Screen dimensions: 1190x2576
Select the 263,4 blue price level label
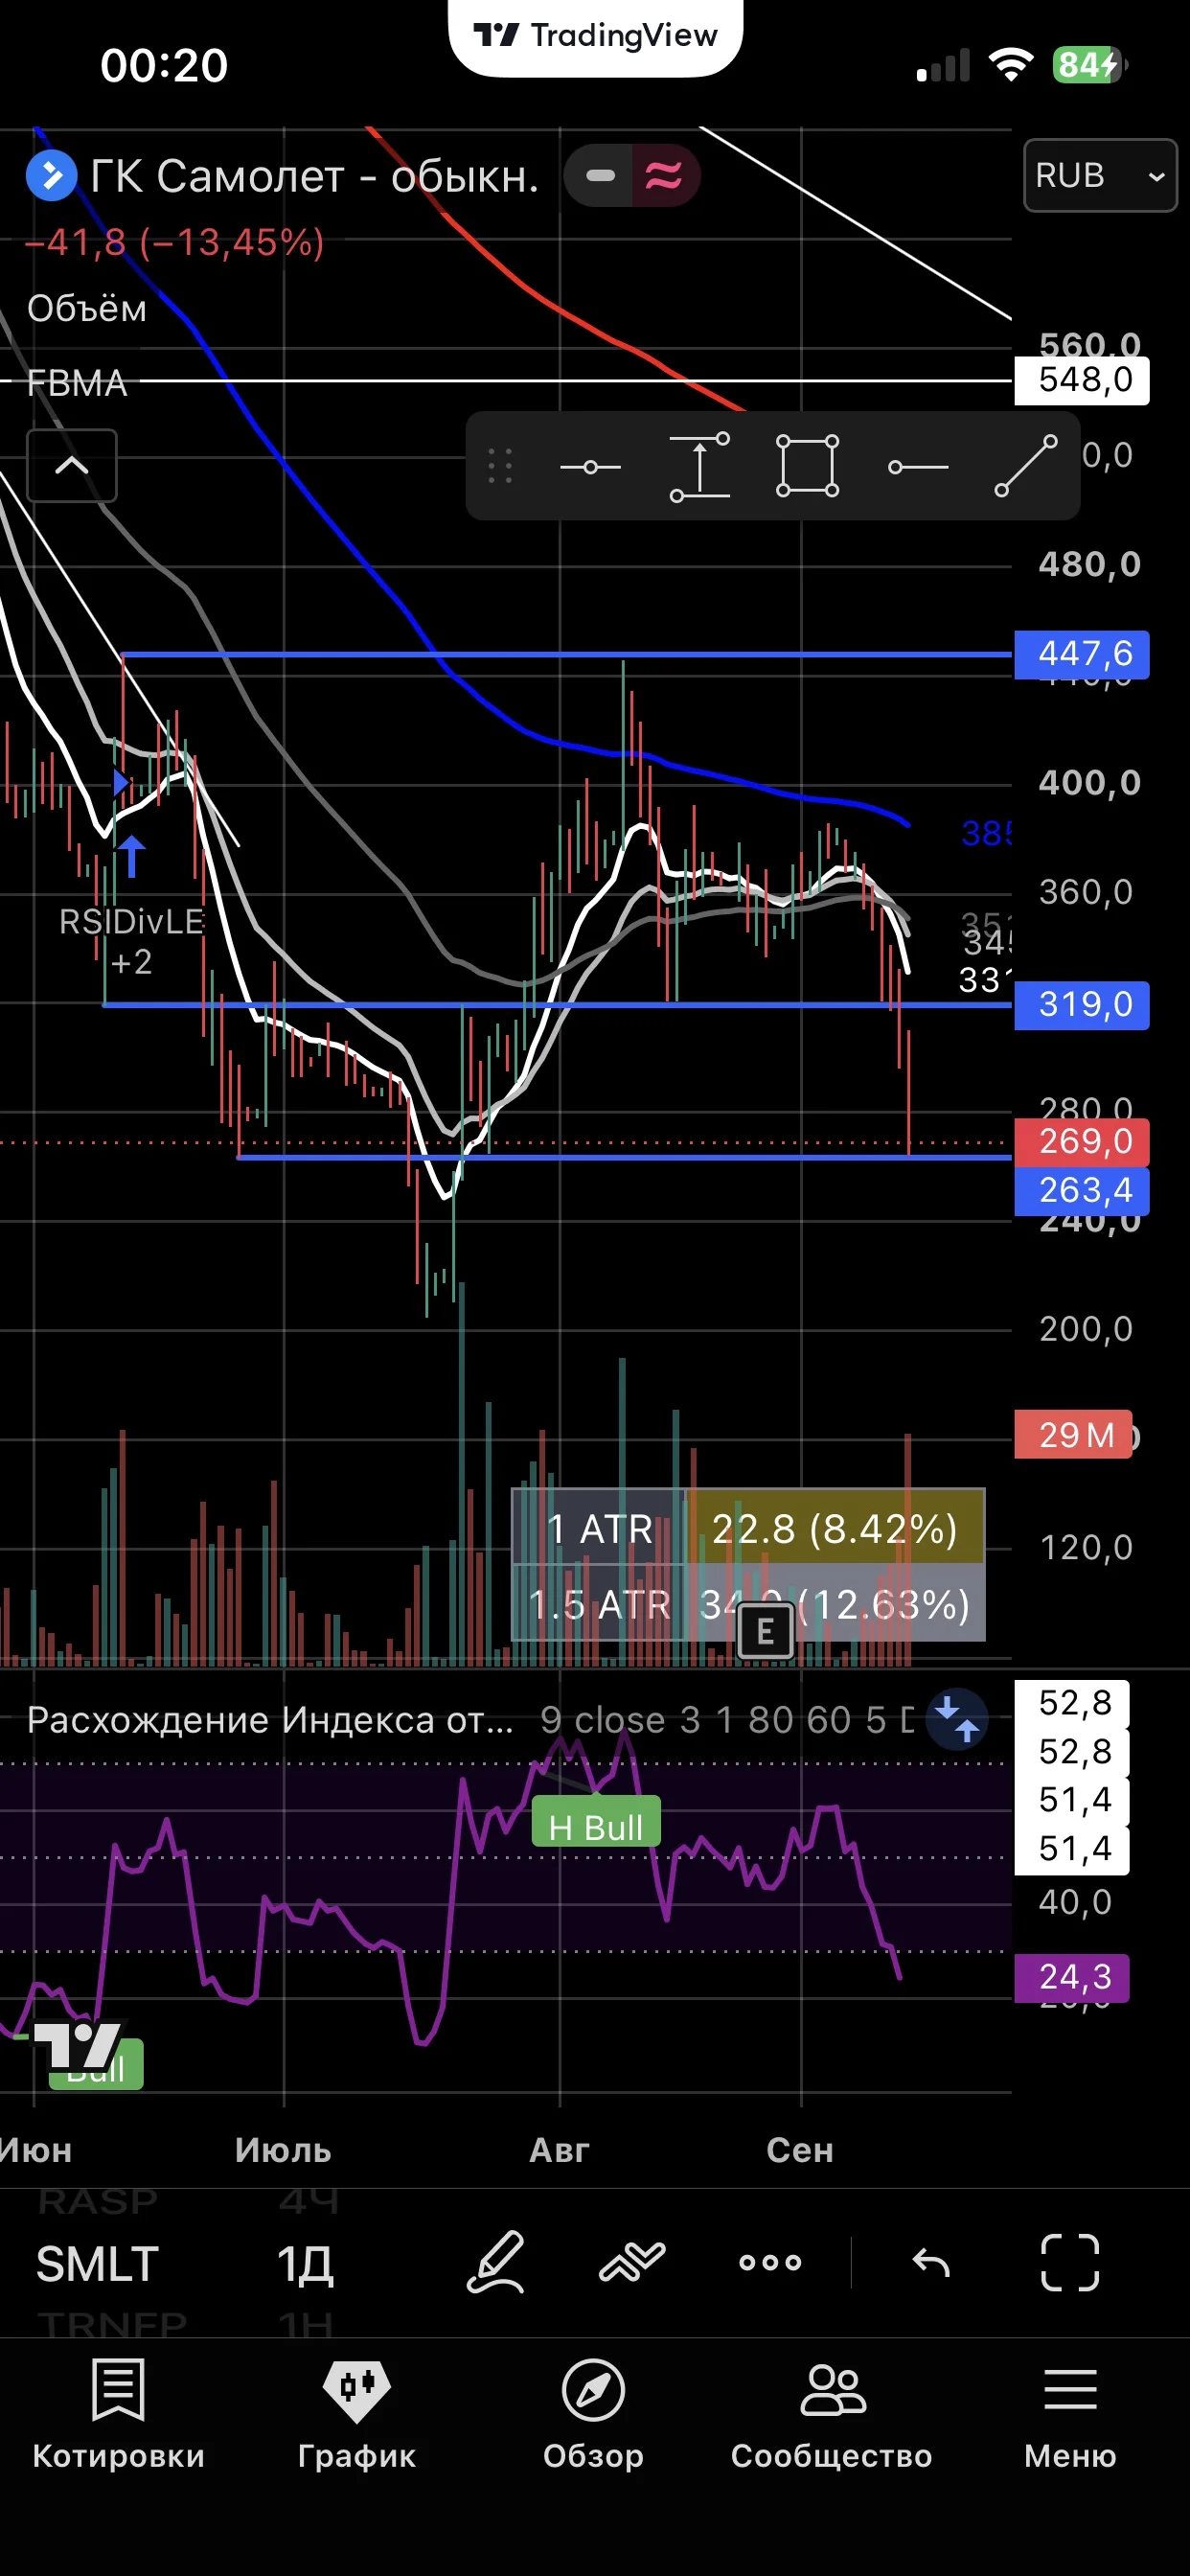(x=1081, y=1190)
